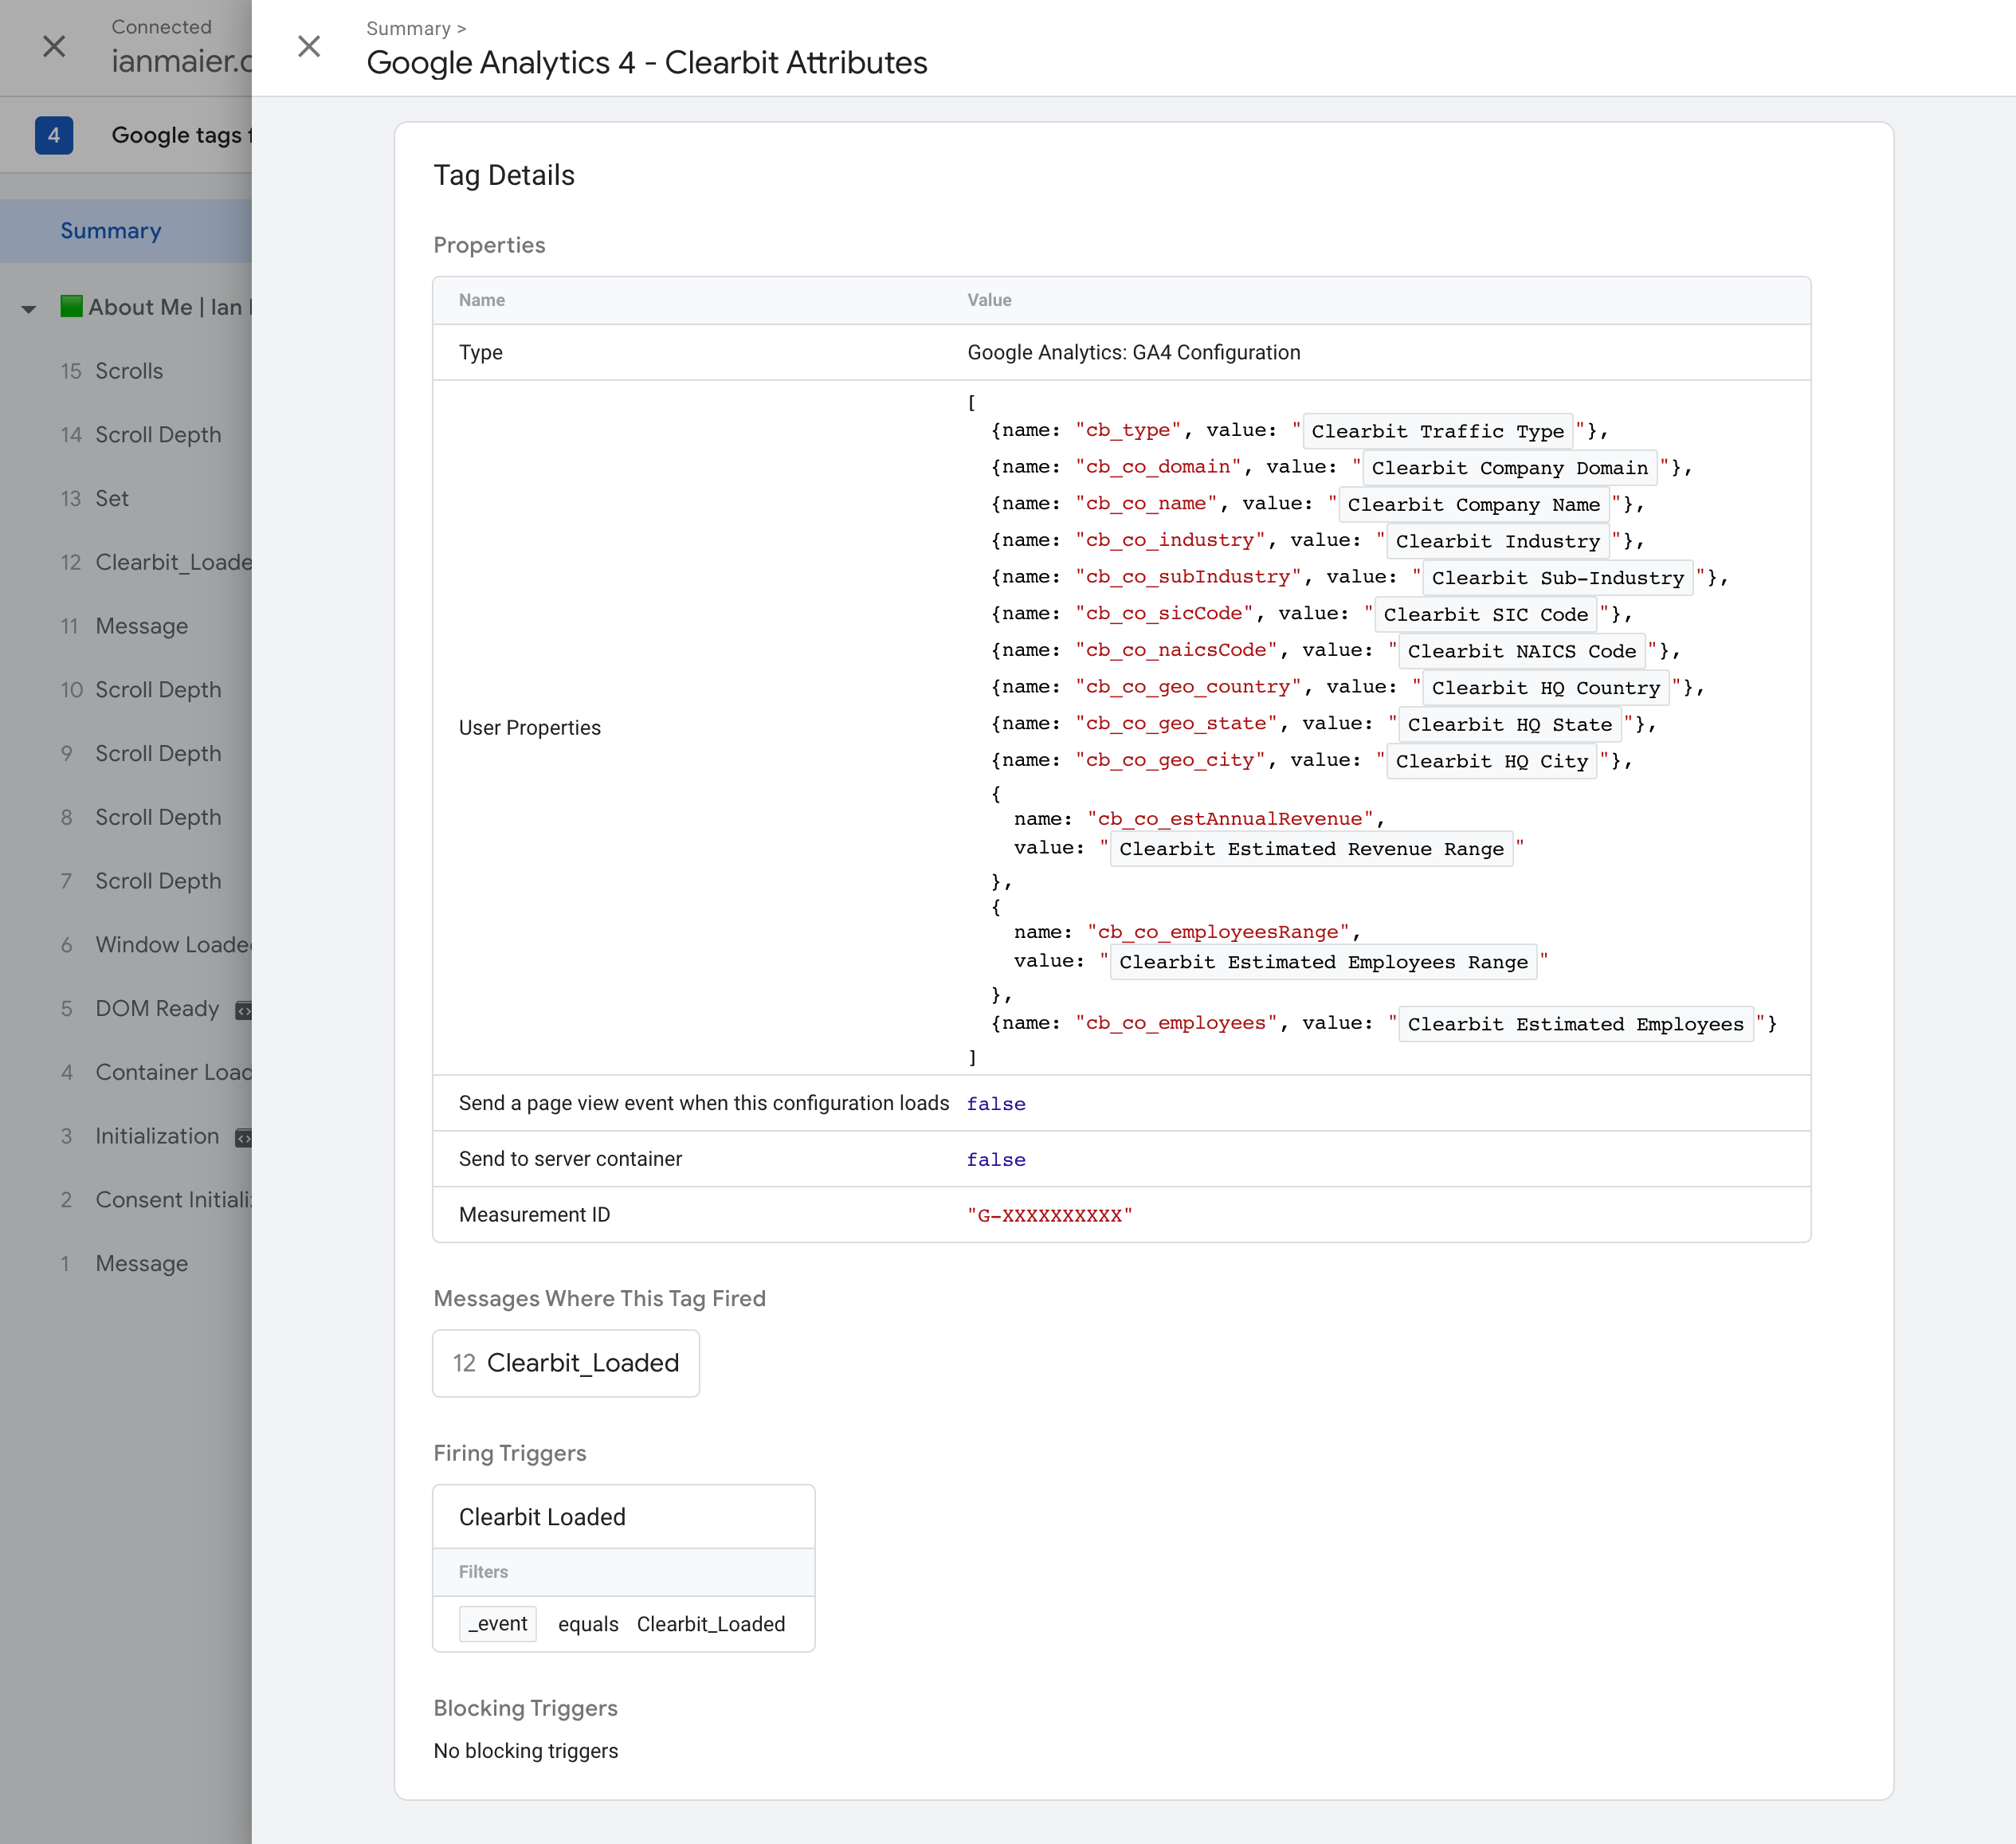Click Clearbit Estimated Revenue Range chip
This screenshot has width=2016, height=1844.
[1311, 849]
